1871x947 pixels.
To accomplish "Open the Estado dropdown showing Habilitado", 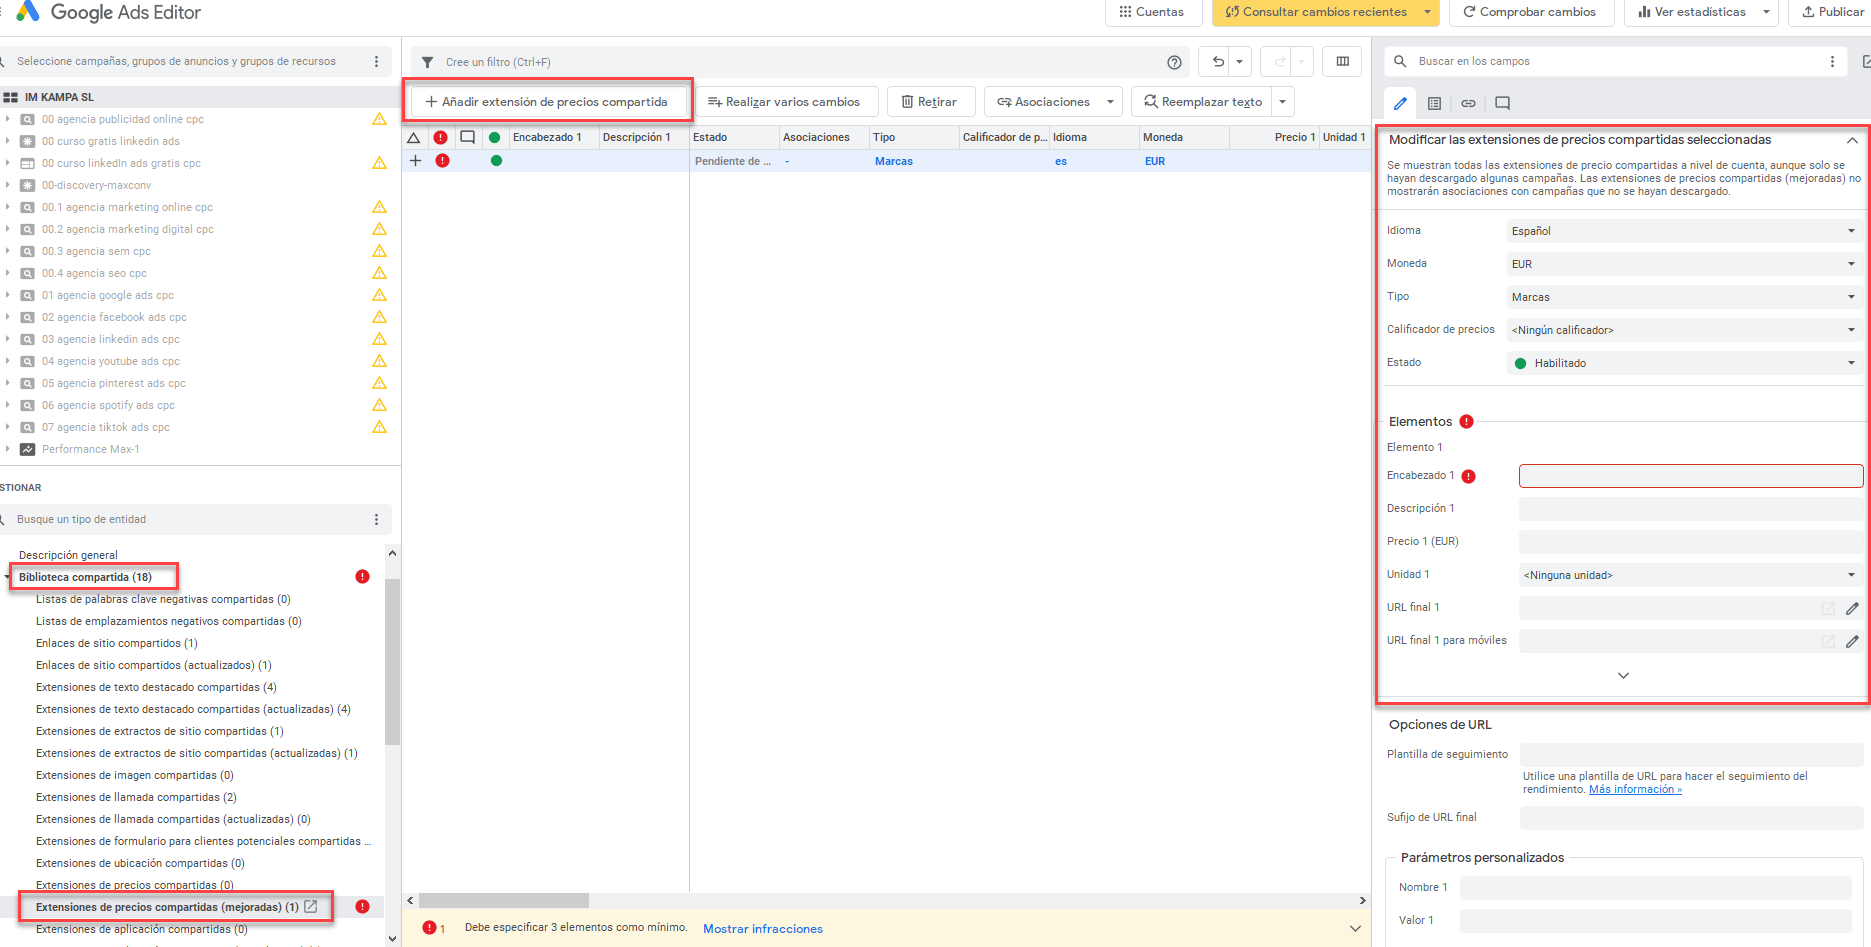I will pyautogui.click(x=1682, y=363).
